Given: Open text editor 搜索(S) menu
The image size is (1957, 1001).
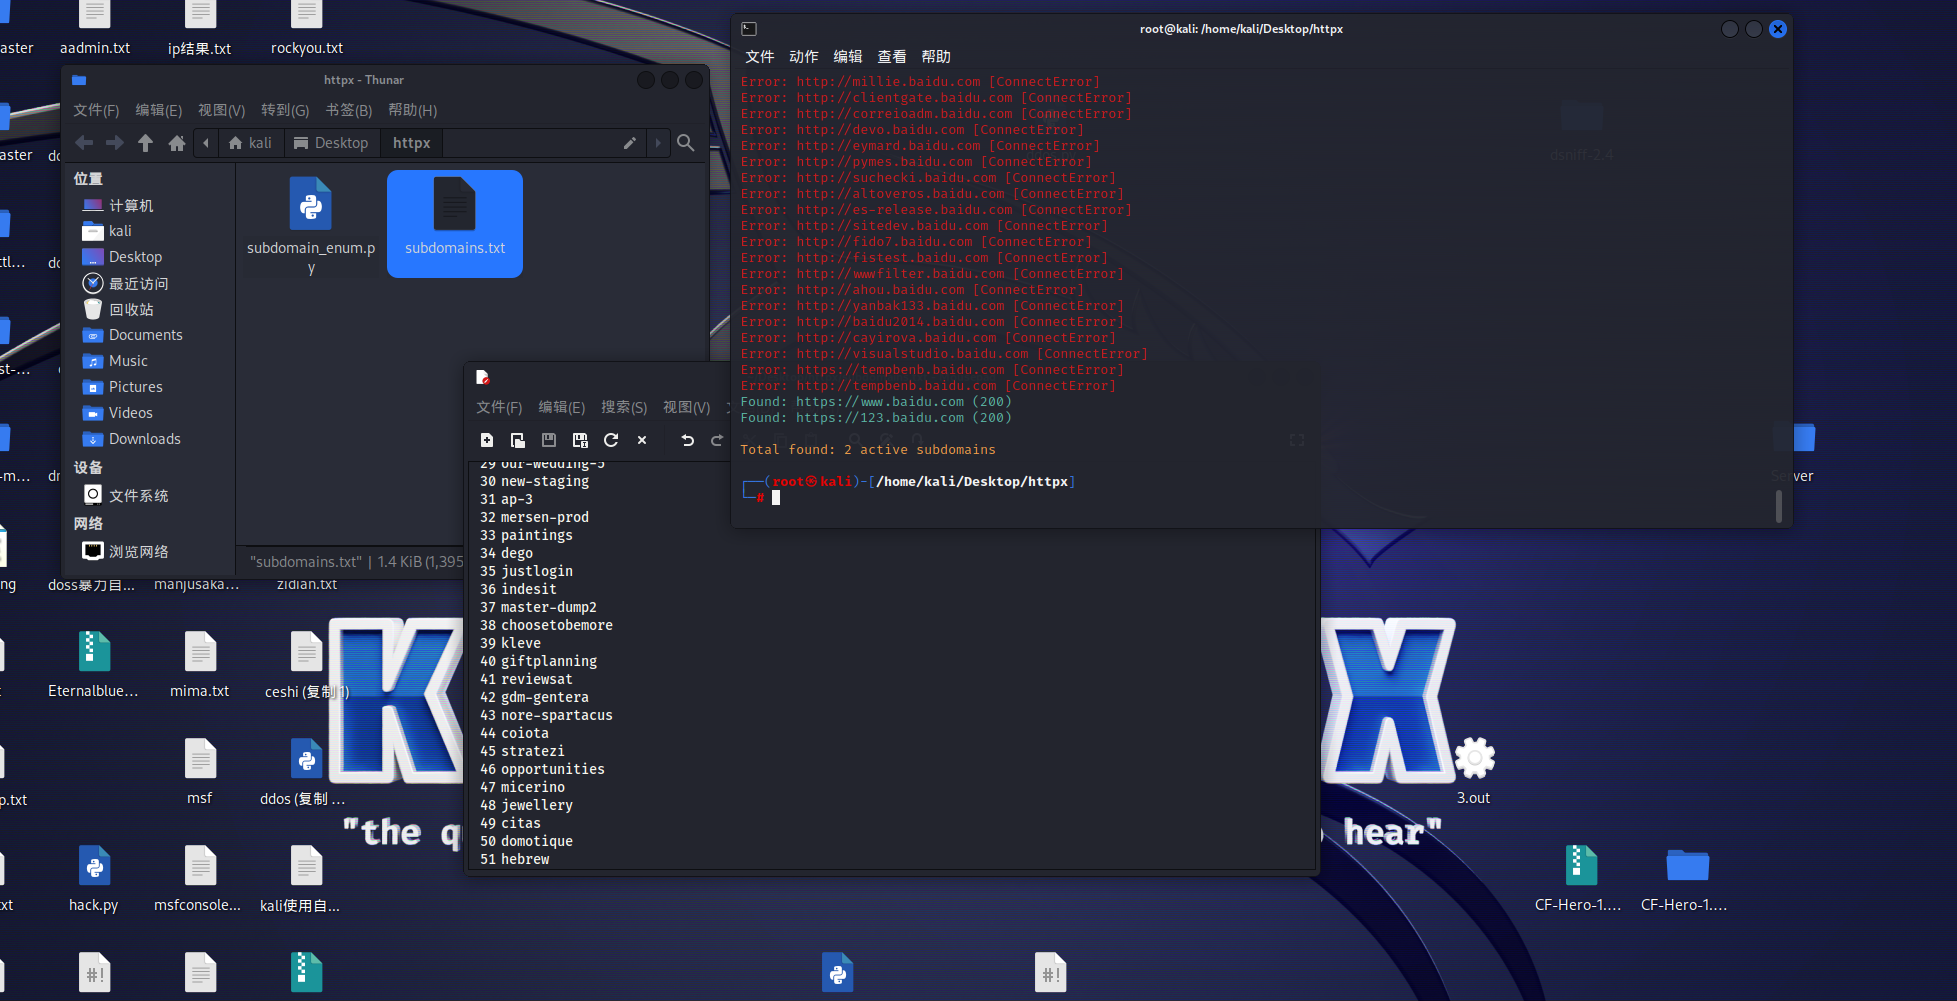Looking at the screenshot, I should [624, 407].
